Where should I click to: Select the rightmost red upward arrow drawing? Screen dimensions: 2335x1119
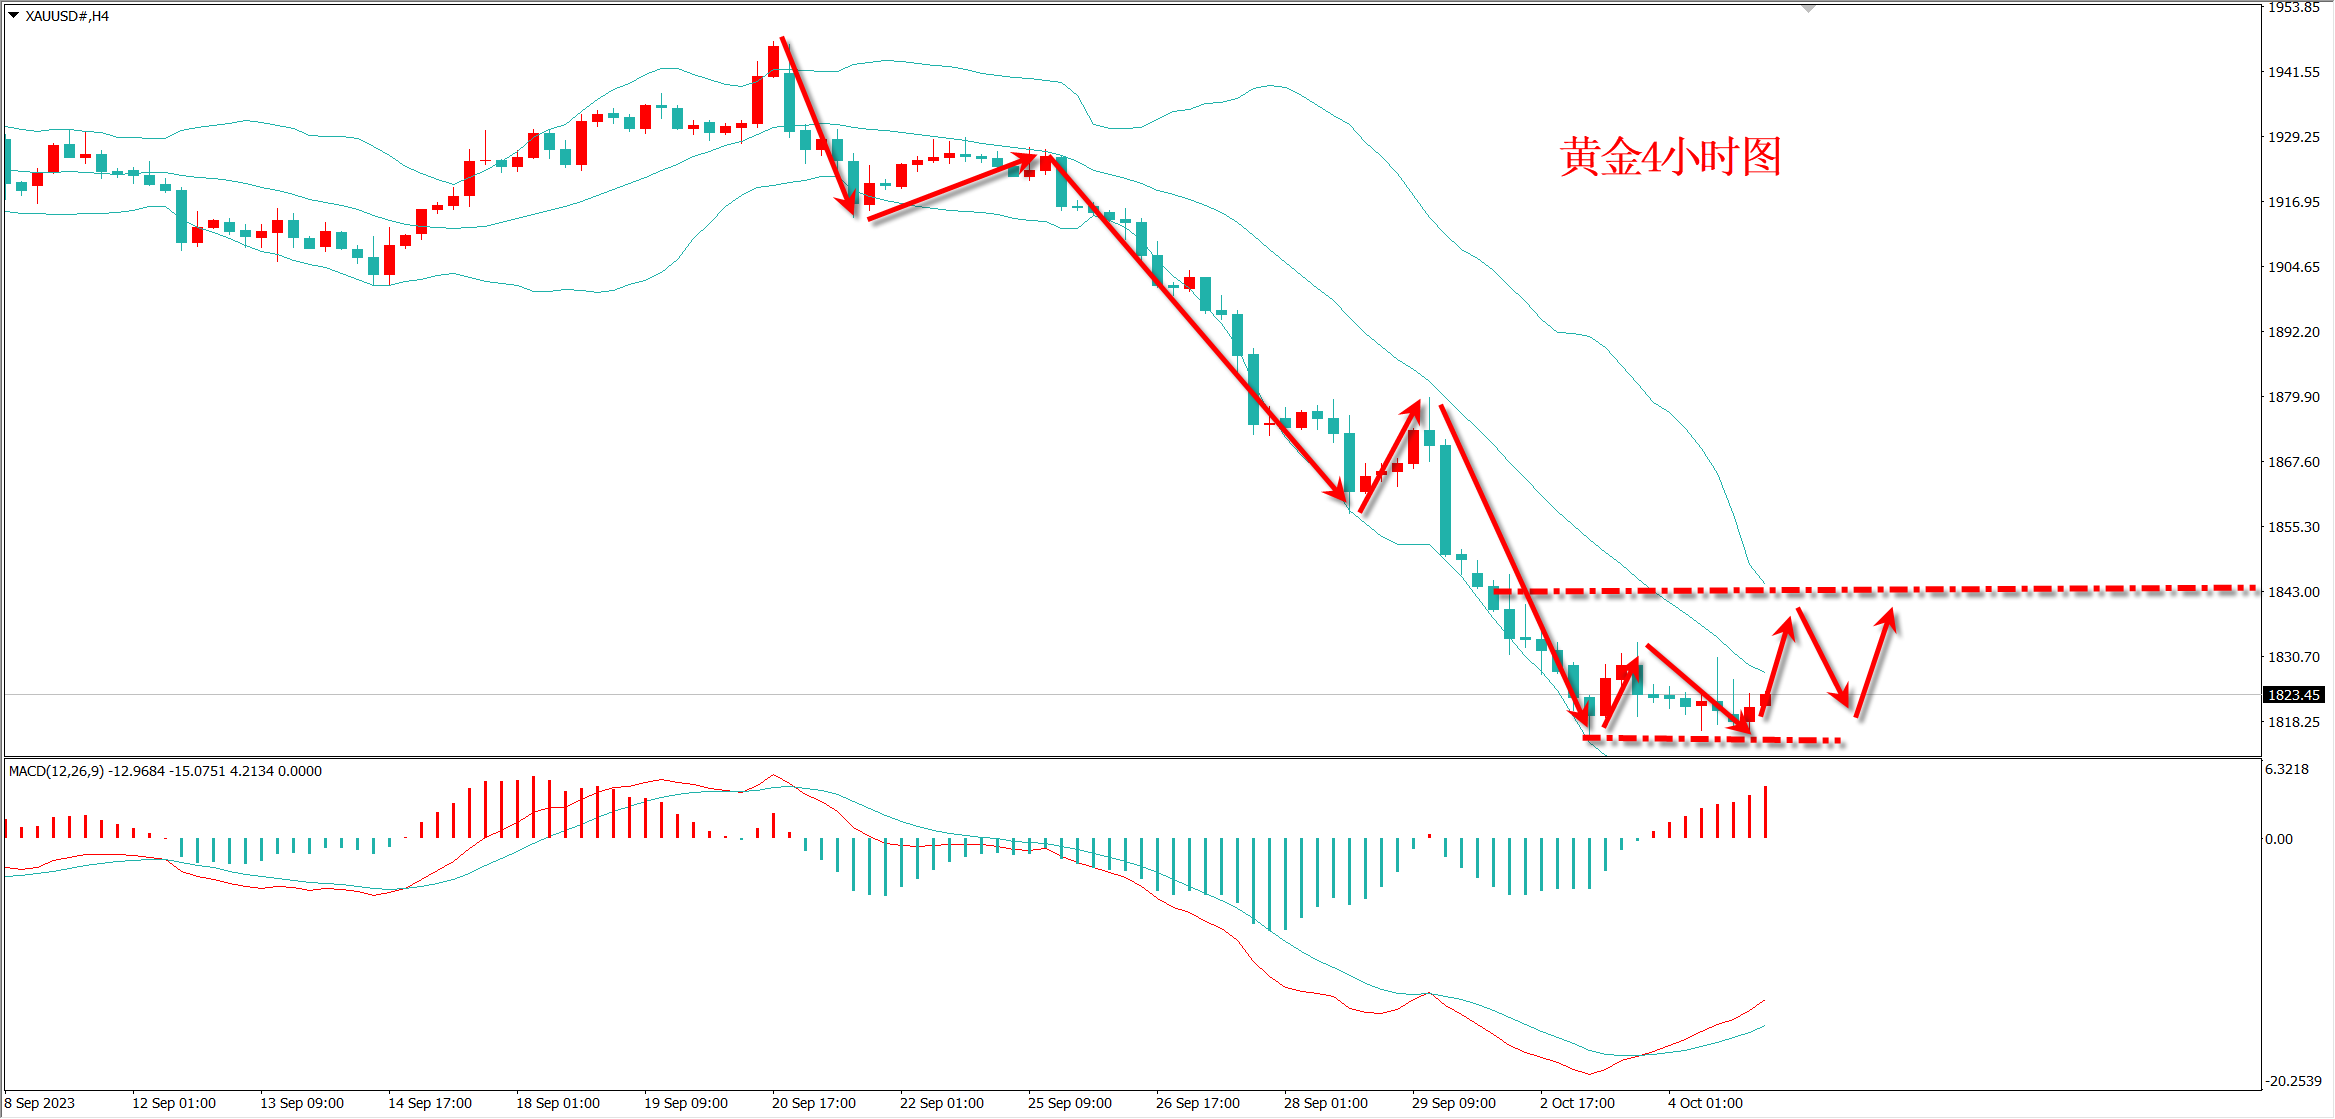point(1874,664)
